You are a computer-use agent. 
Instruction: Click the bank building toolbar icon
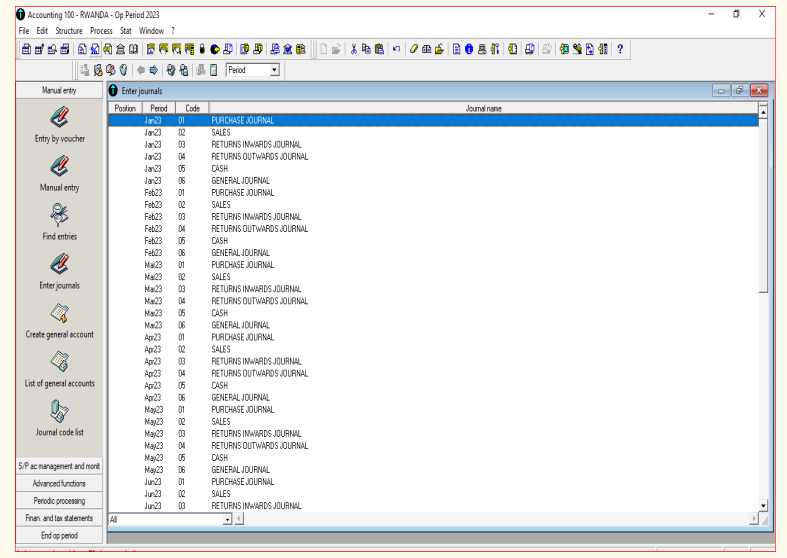point(120,49)
